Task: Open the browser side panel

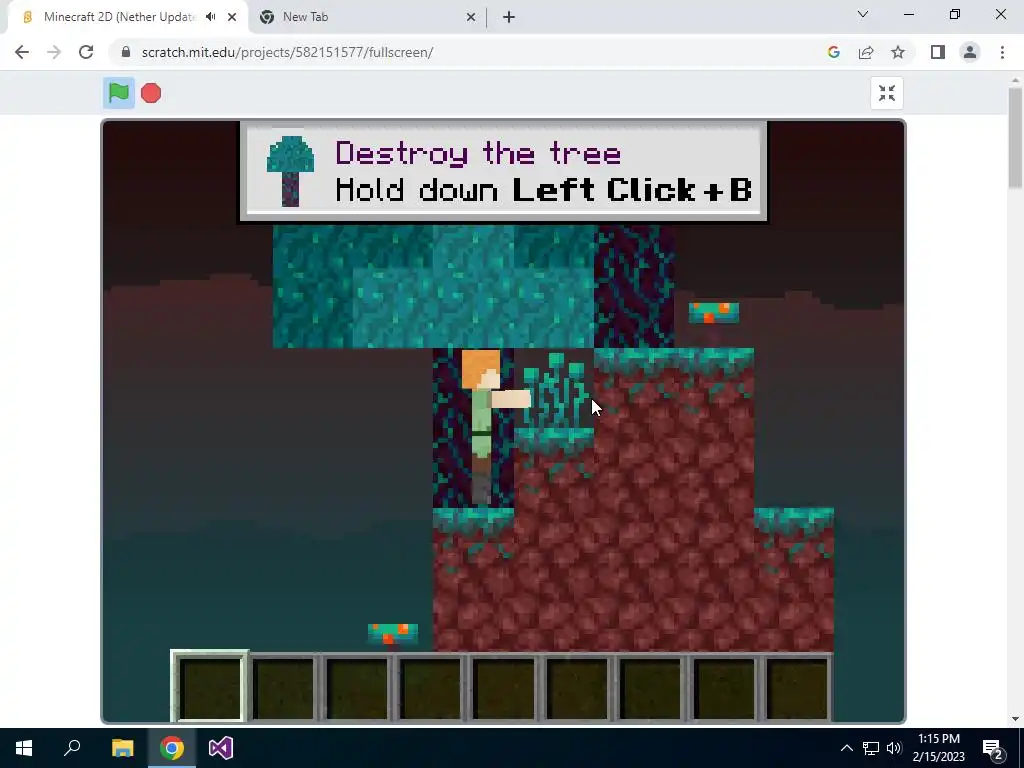Action: [938, 52]
